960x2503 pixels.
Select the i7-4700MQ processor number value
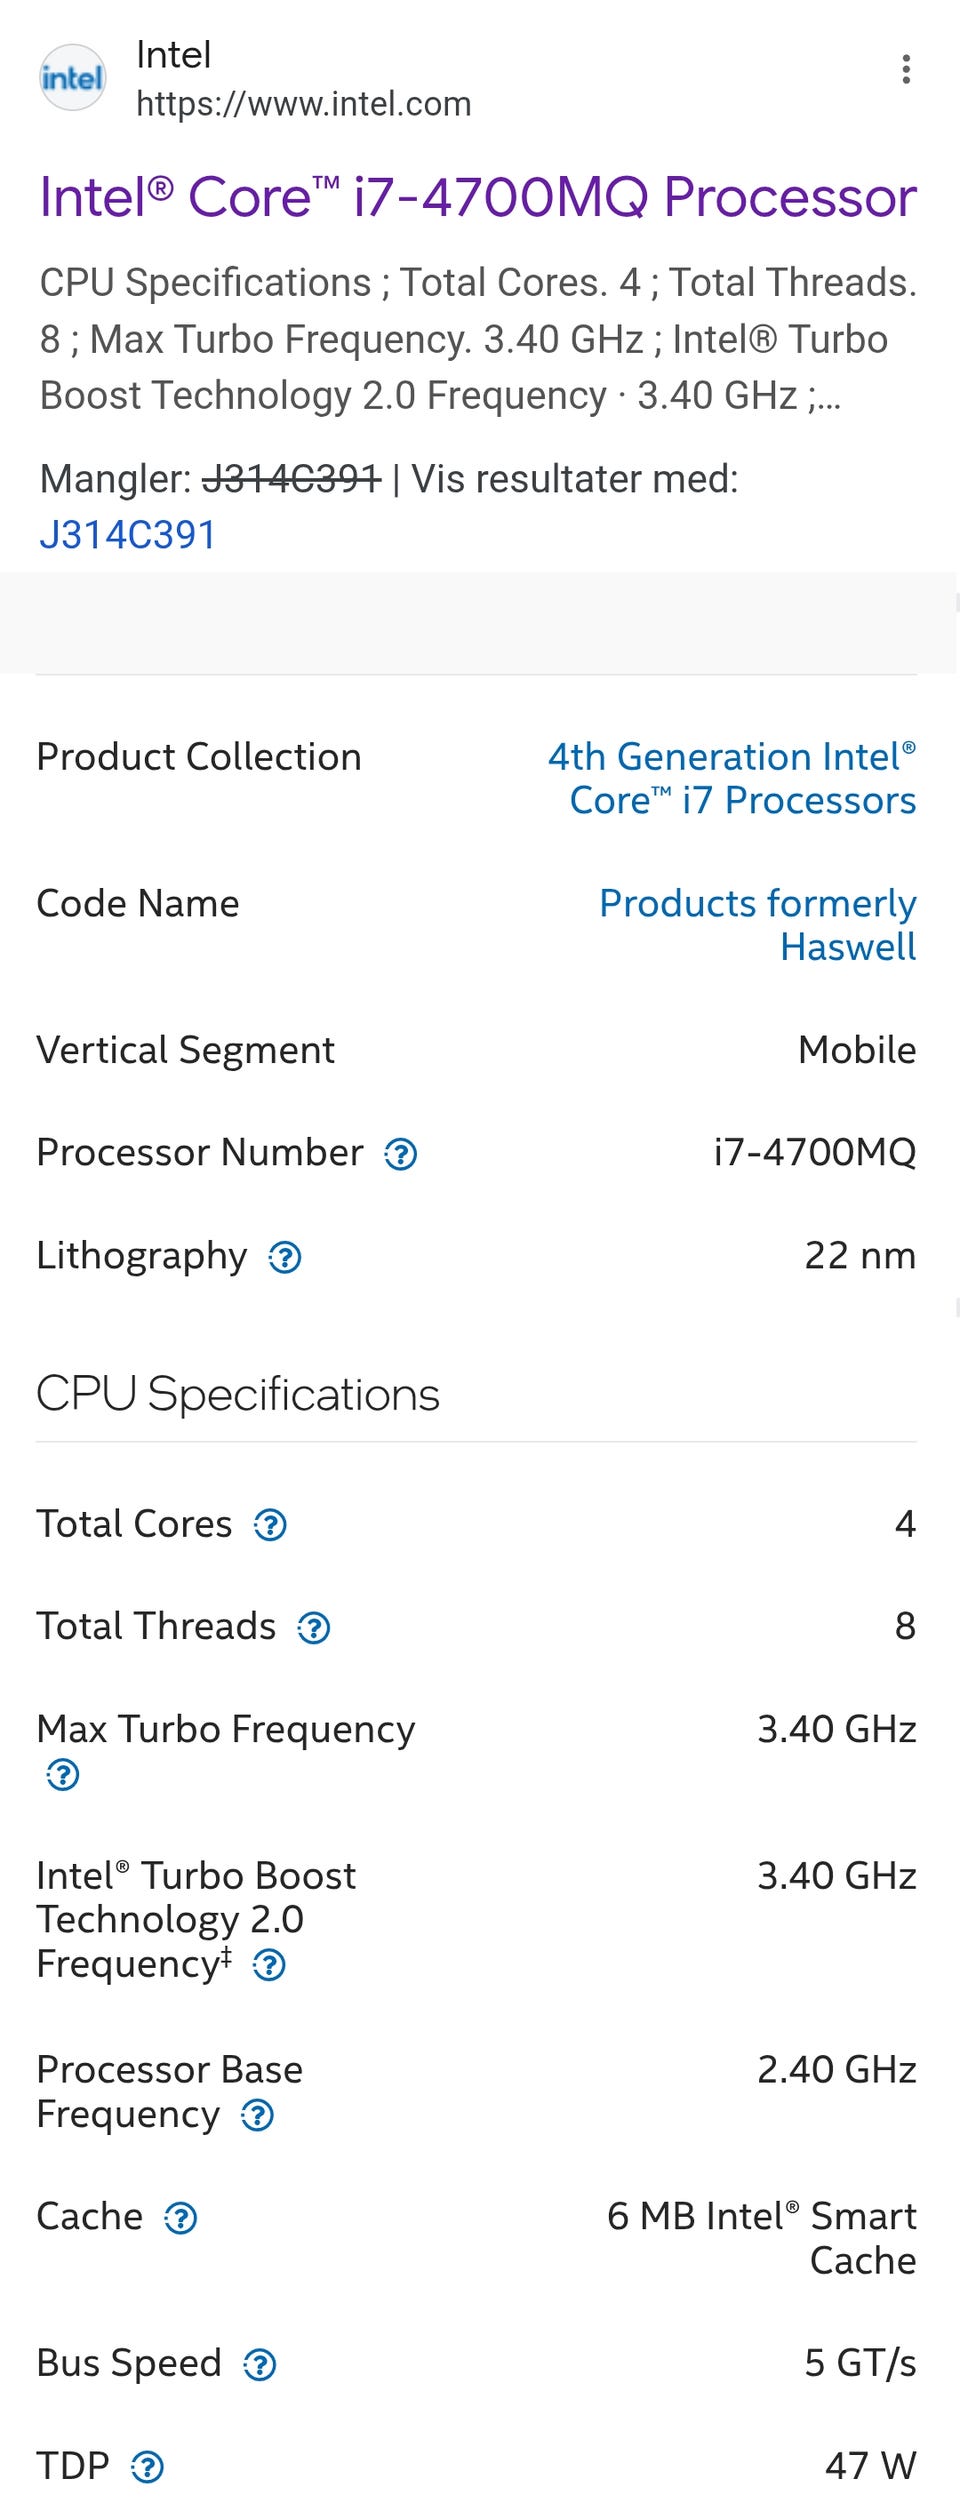pos(814,1152)
